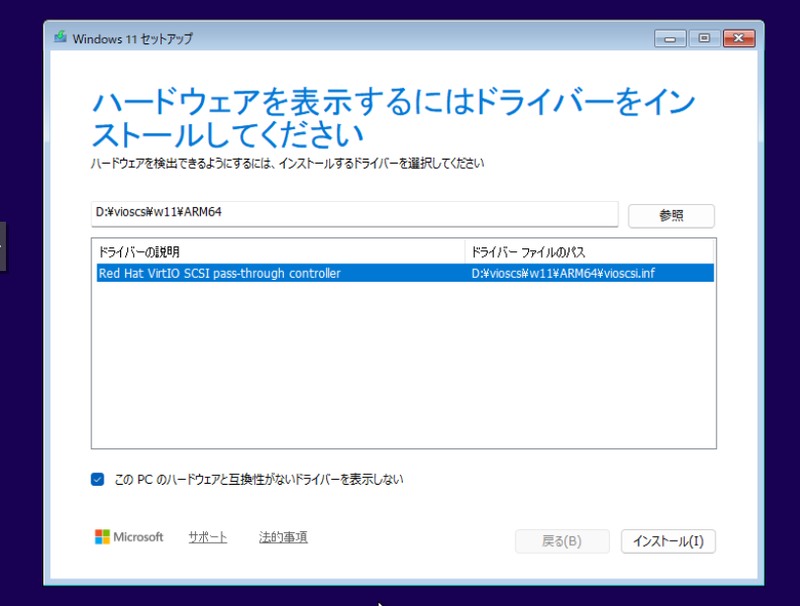Click the Microsoft logo at bottom left
Screen dimensions: 800x606
click(x=104, y=537)
